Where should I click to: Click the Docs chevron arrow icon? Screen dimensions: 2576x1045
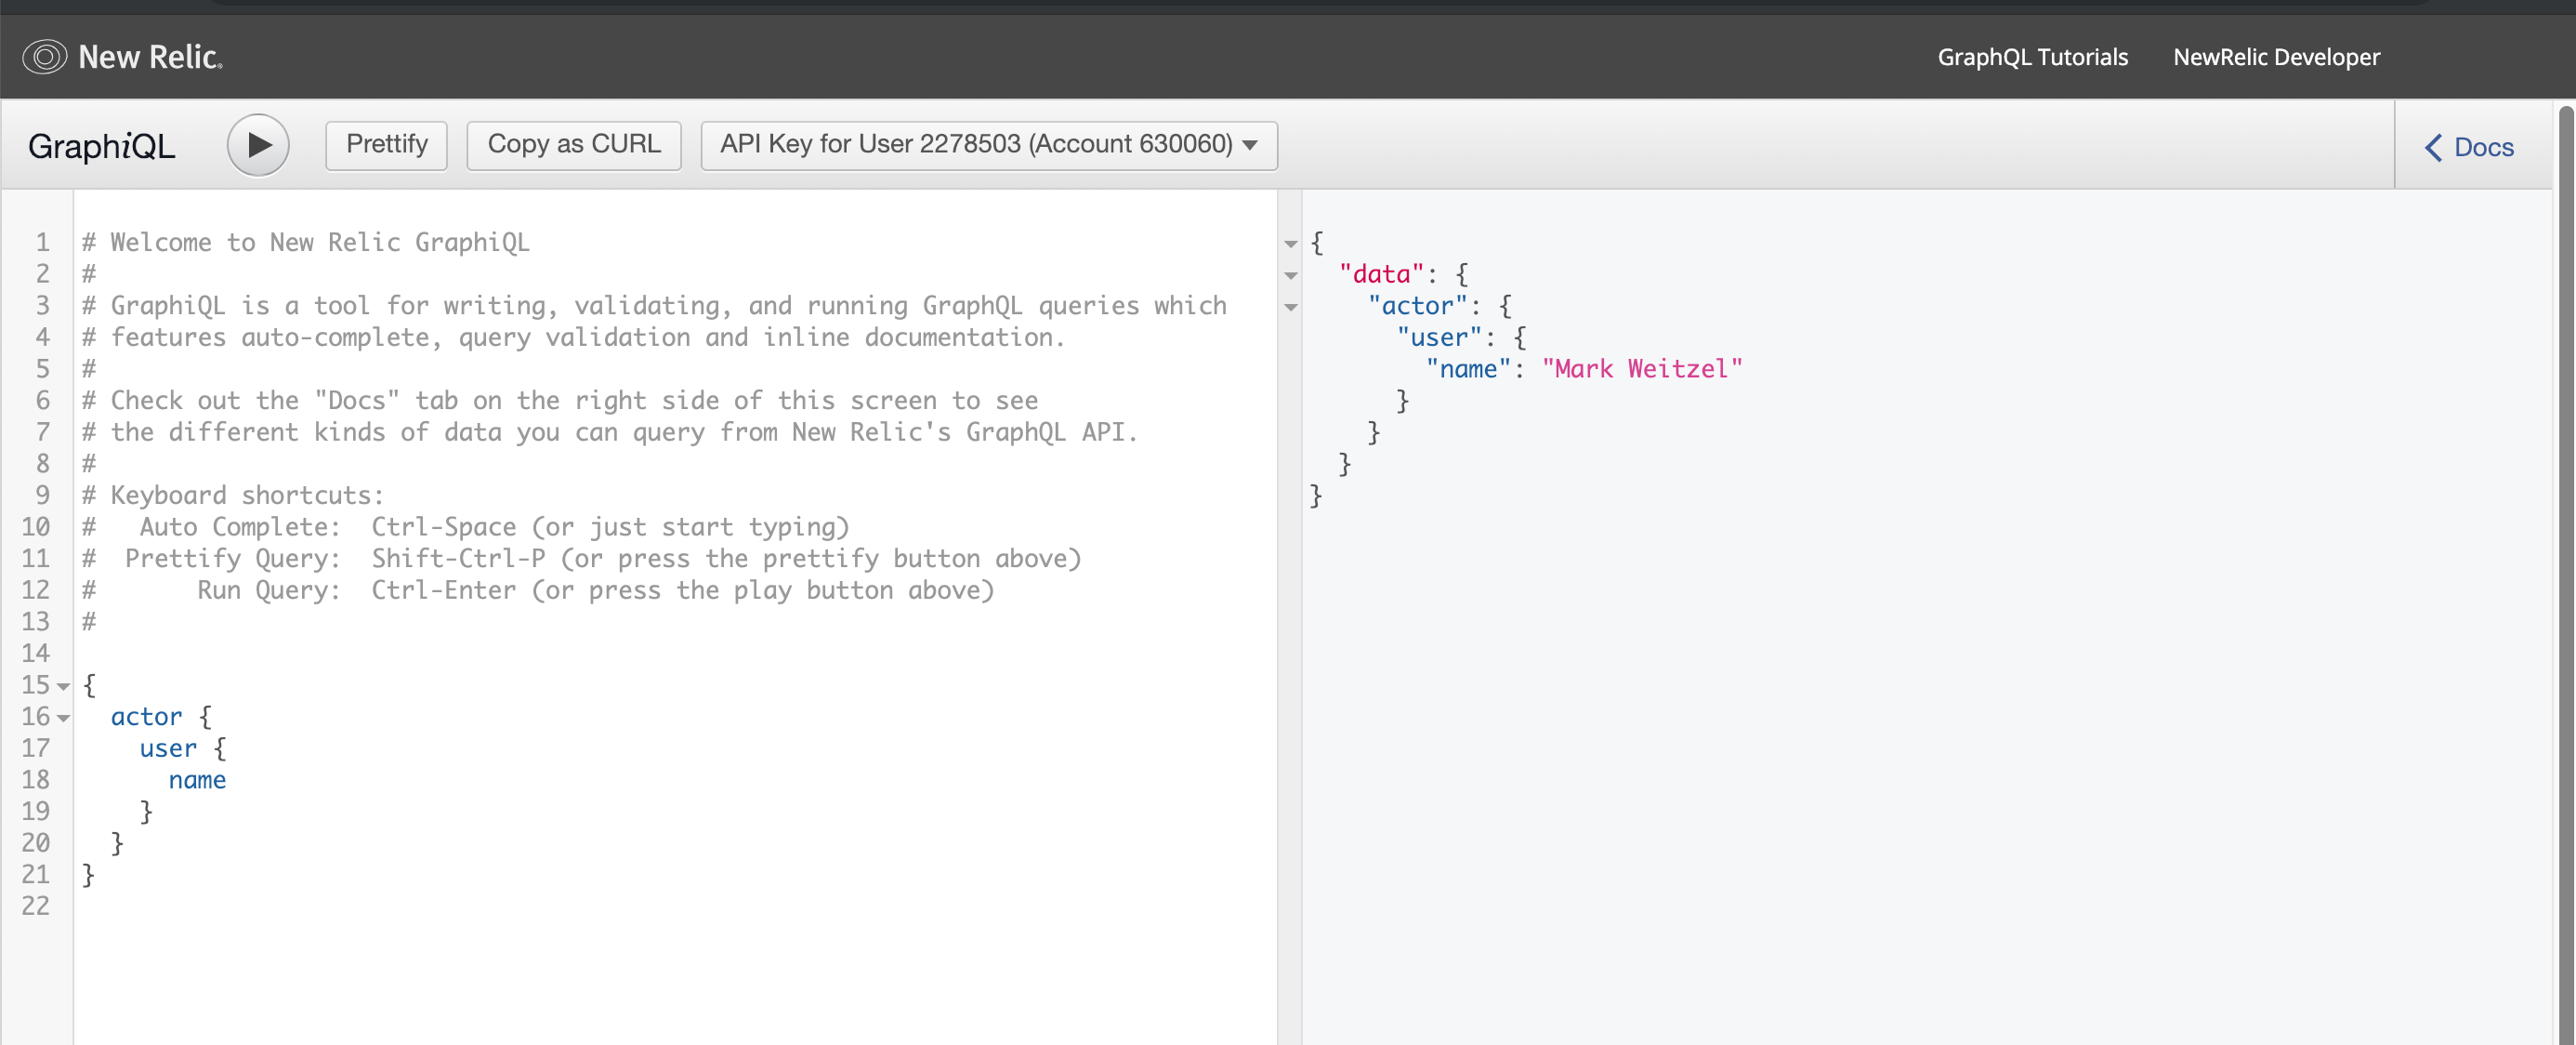[2433, 147]
